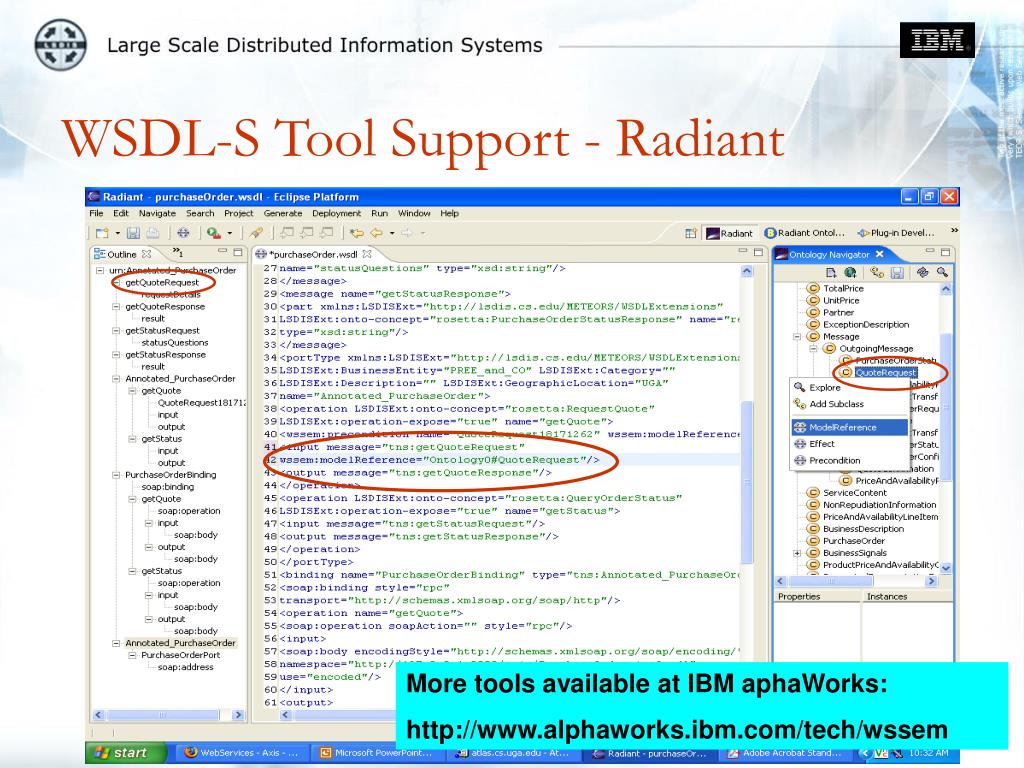Show hidden views chevron beside Outline tab

[178, 252]
